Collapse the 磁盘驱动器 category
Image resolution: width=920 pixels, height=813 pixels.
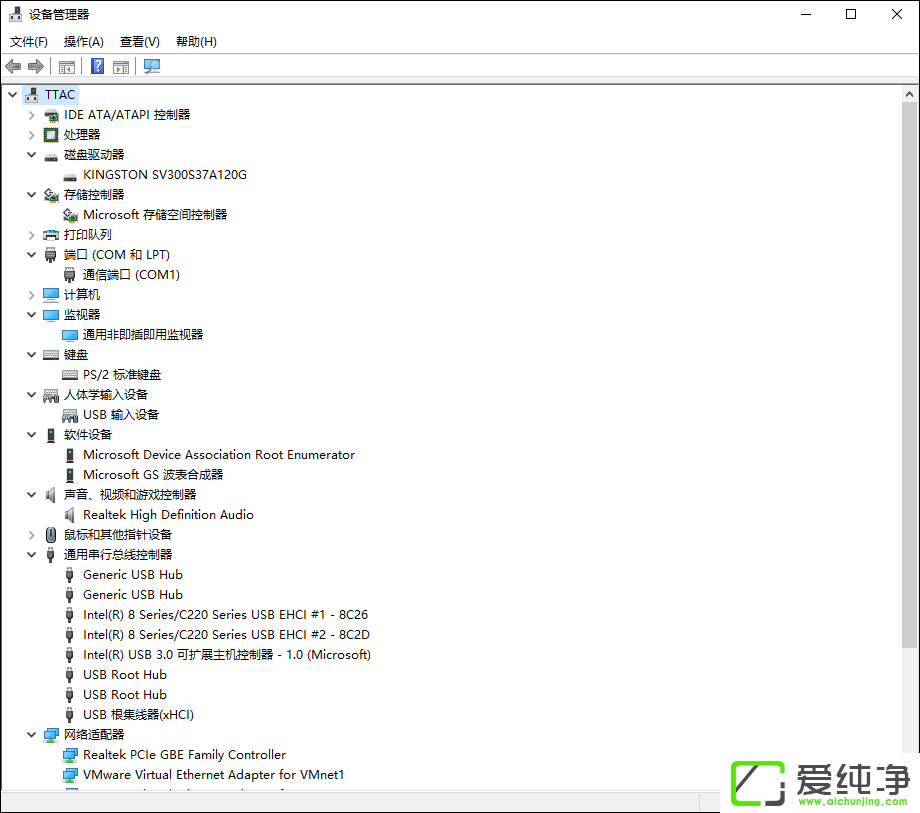pos(31,154)
